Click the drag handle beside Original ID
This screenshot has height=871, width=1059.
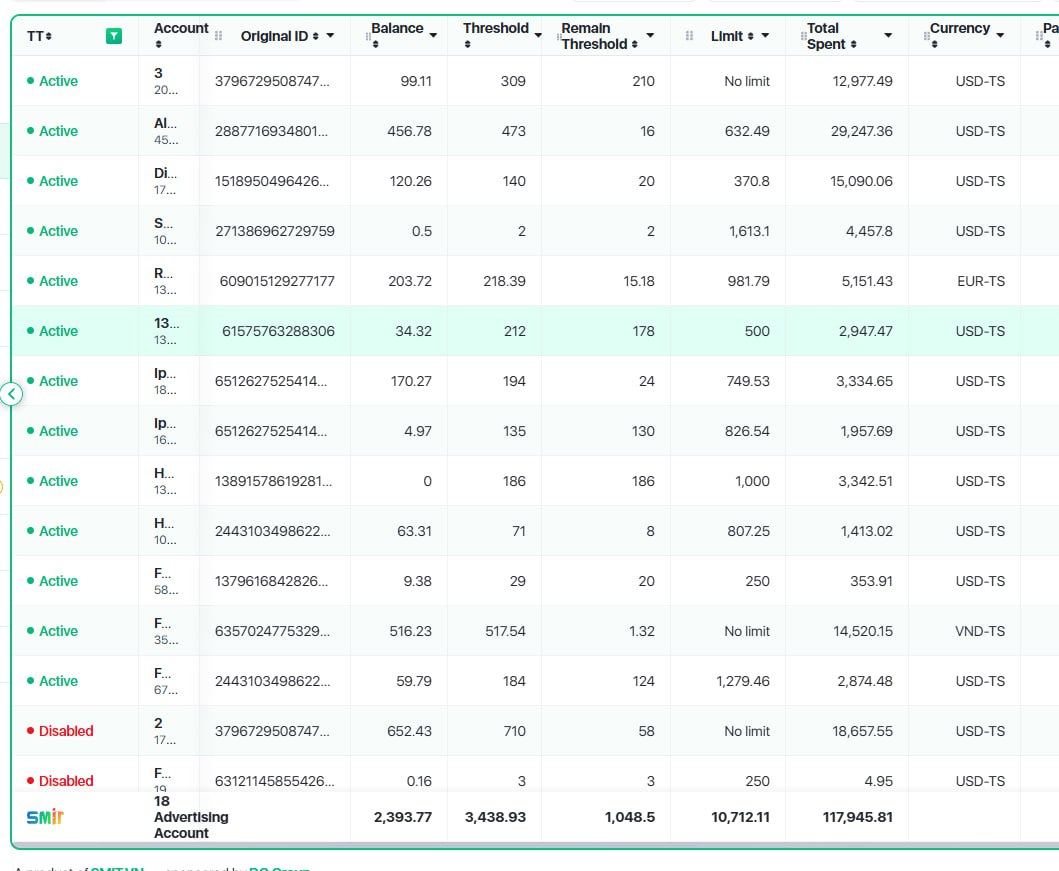218,36
